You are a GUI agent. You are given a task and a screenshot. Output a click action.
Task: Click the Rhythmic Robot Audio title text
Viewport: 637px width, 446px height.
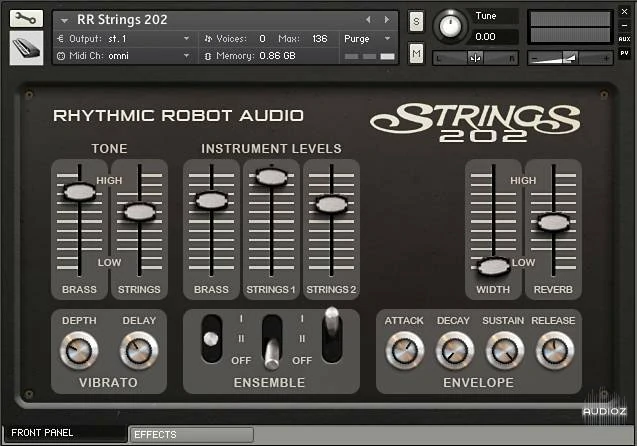pos(178,116)
